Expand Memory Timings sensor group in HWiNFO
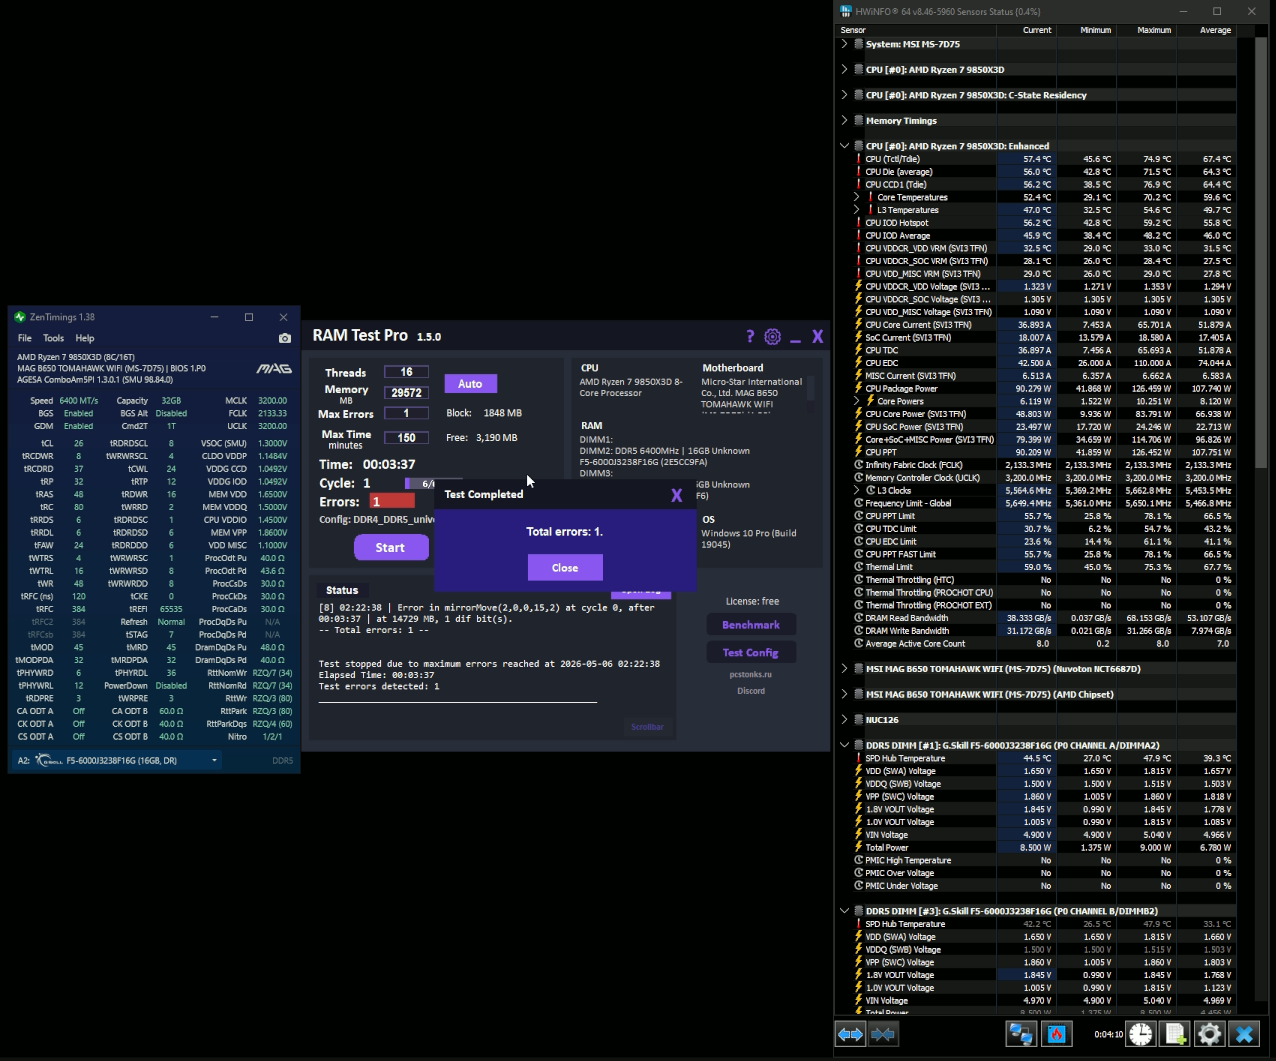The height and width of the screenshot is (1061, 1276). 845,120
